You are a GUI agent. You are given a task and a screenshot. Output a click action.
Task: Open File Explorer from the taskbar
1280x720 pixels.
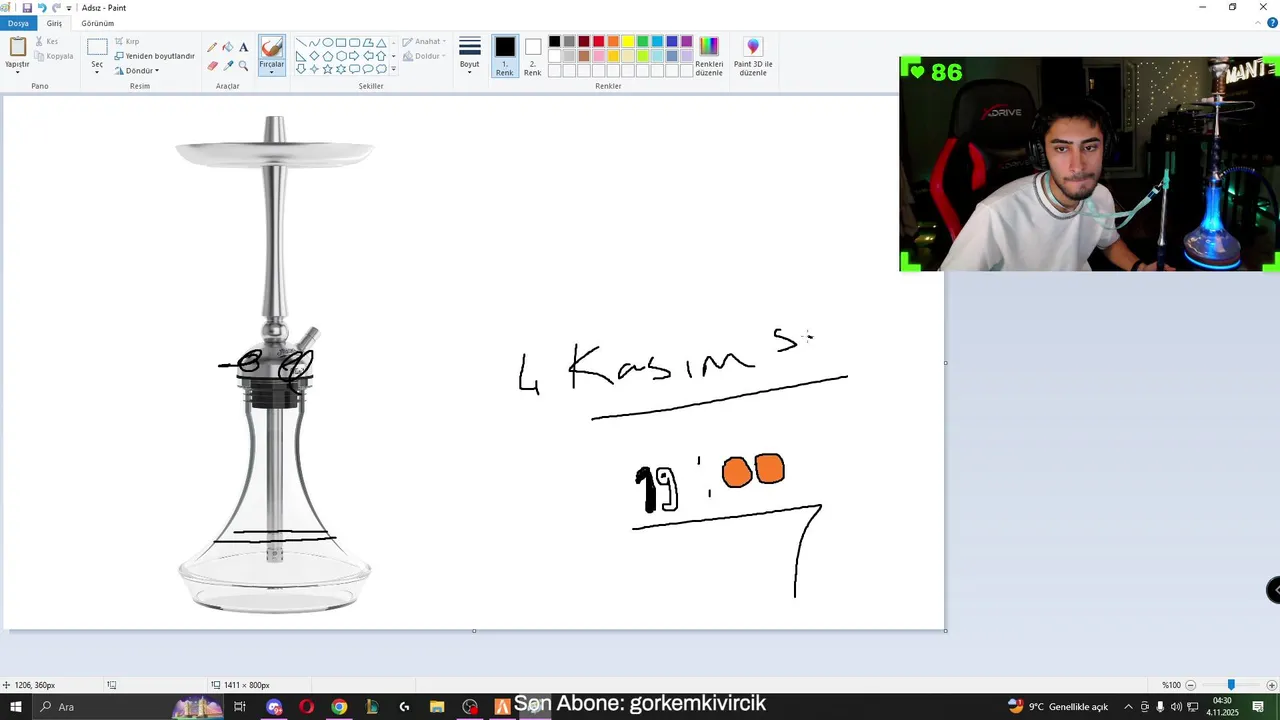tap(437, 707)
